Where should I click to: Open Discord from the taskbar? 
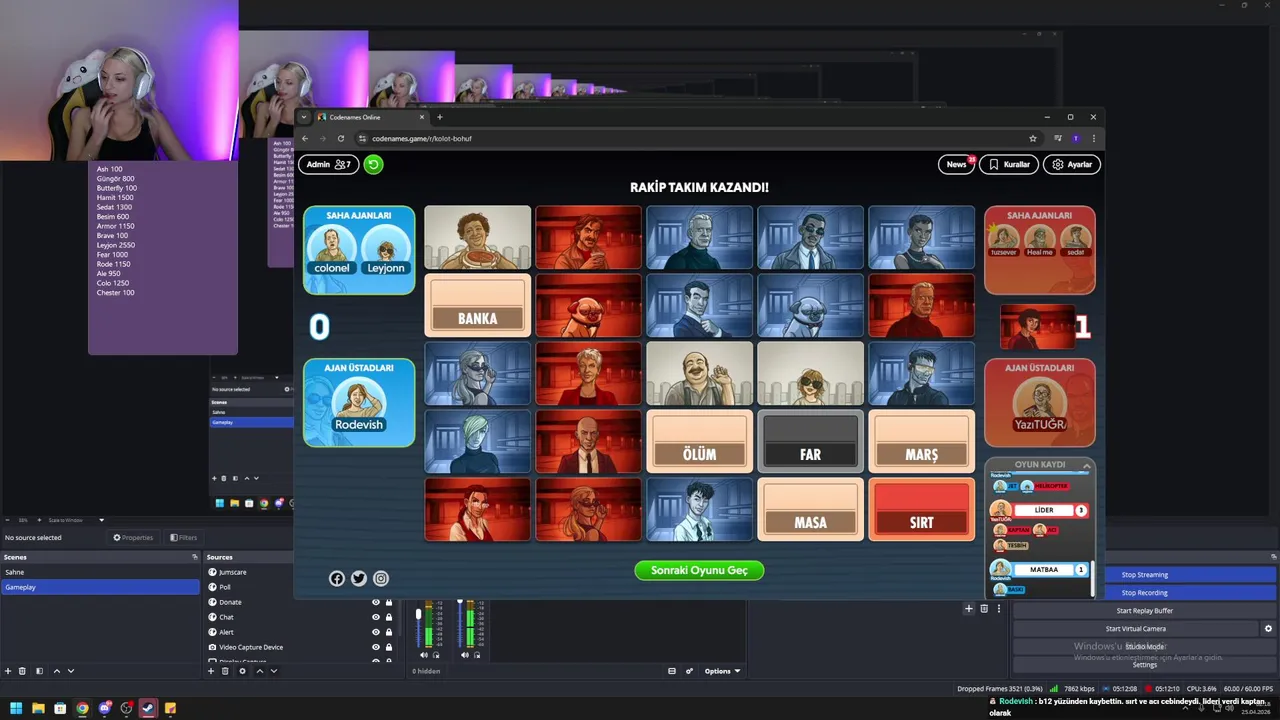point(104,708)
